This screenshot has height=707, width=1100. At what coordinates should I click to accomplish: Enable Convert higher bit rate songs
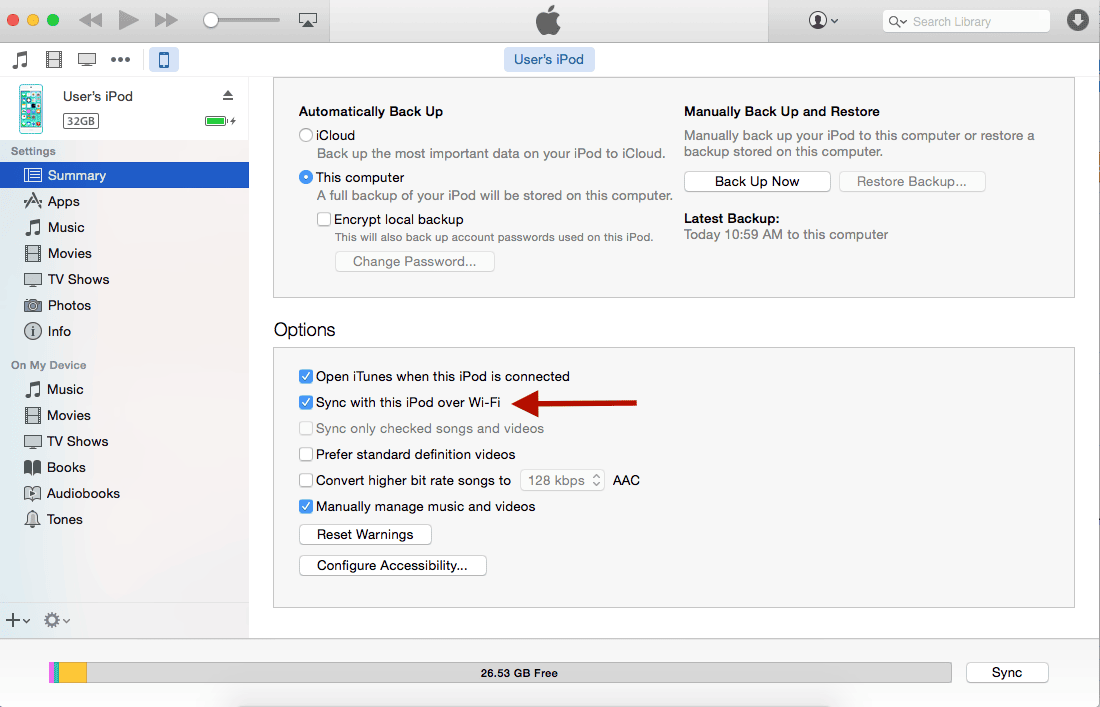[306, 480]
